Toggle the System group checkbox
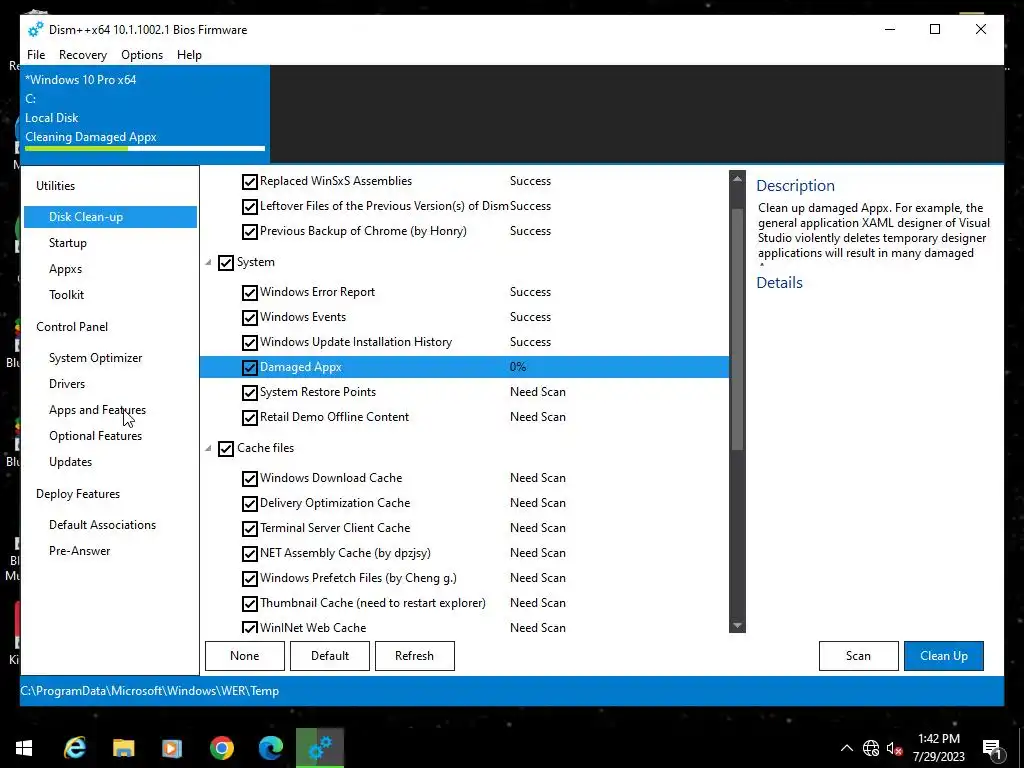Viewport: 1024px width, 768px height. click(225, 263)
